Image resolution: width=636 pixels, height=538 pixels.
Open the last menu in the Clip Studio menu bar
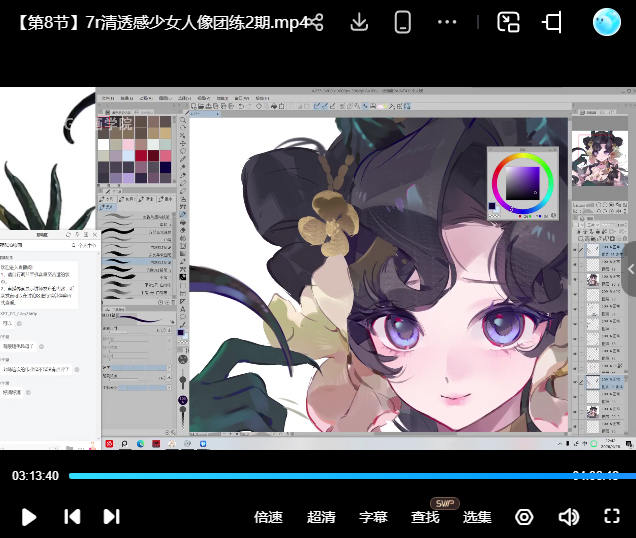coord(262,98)
